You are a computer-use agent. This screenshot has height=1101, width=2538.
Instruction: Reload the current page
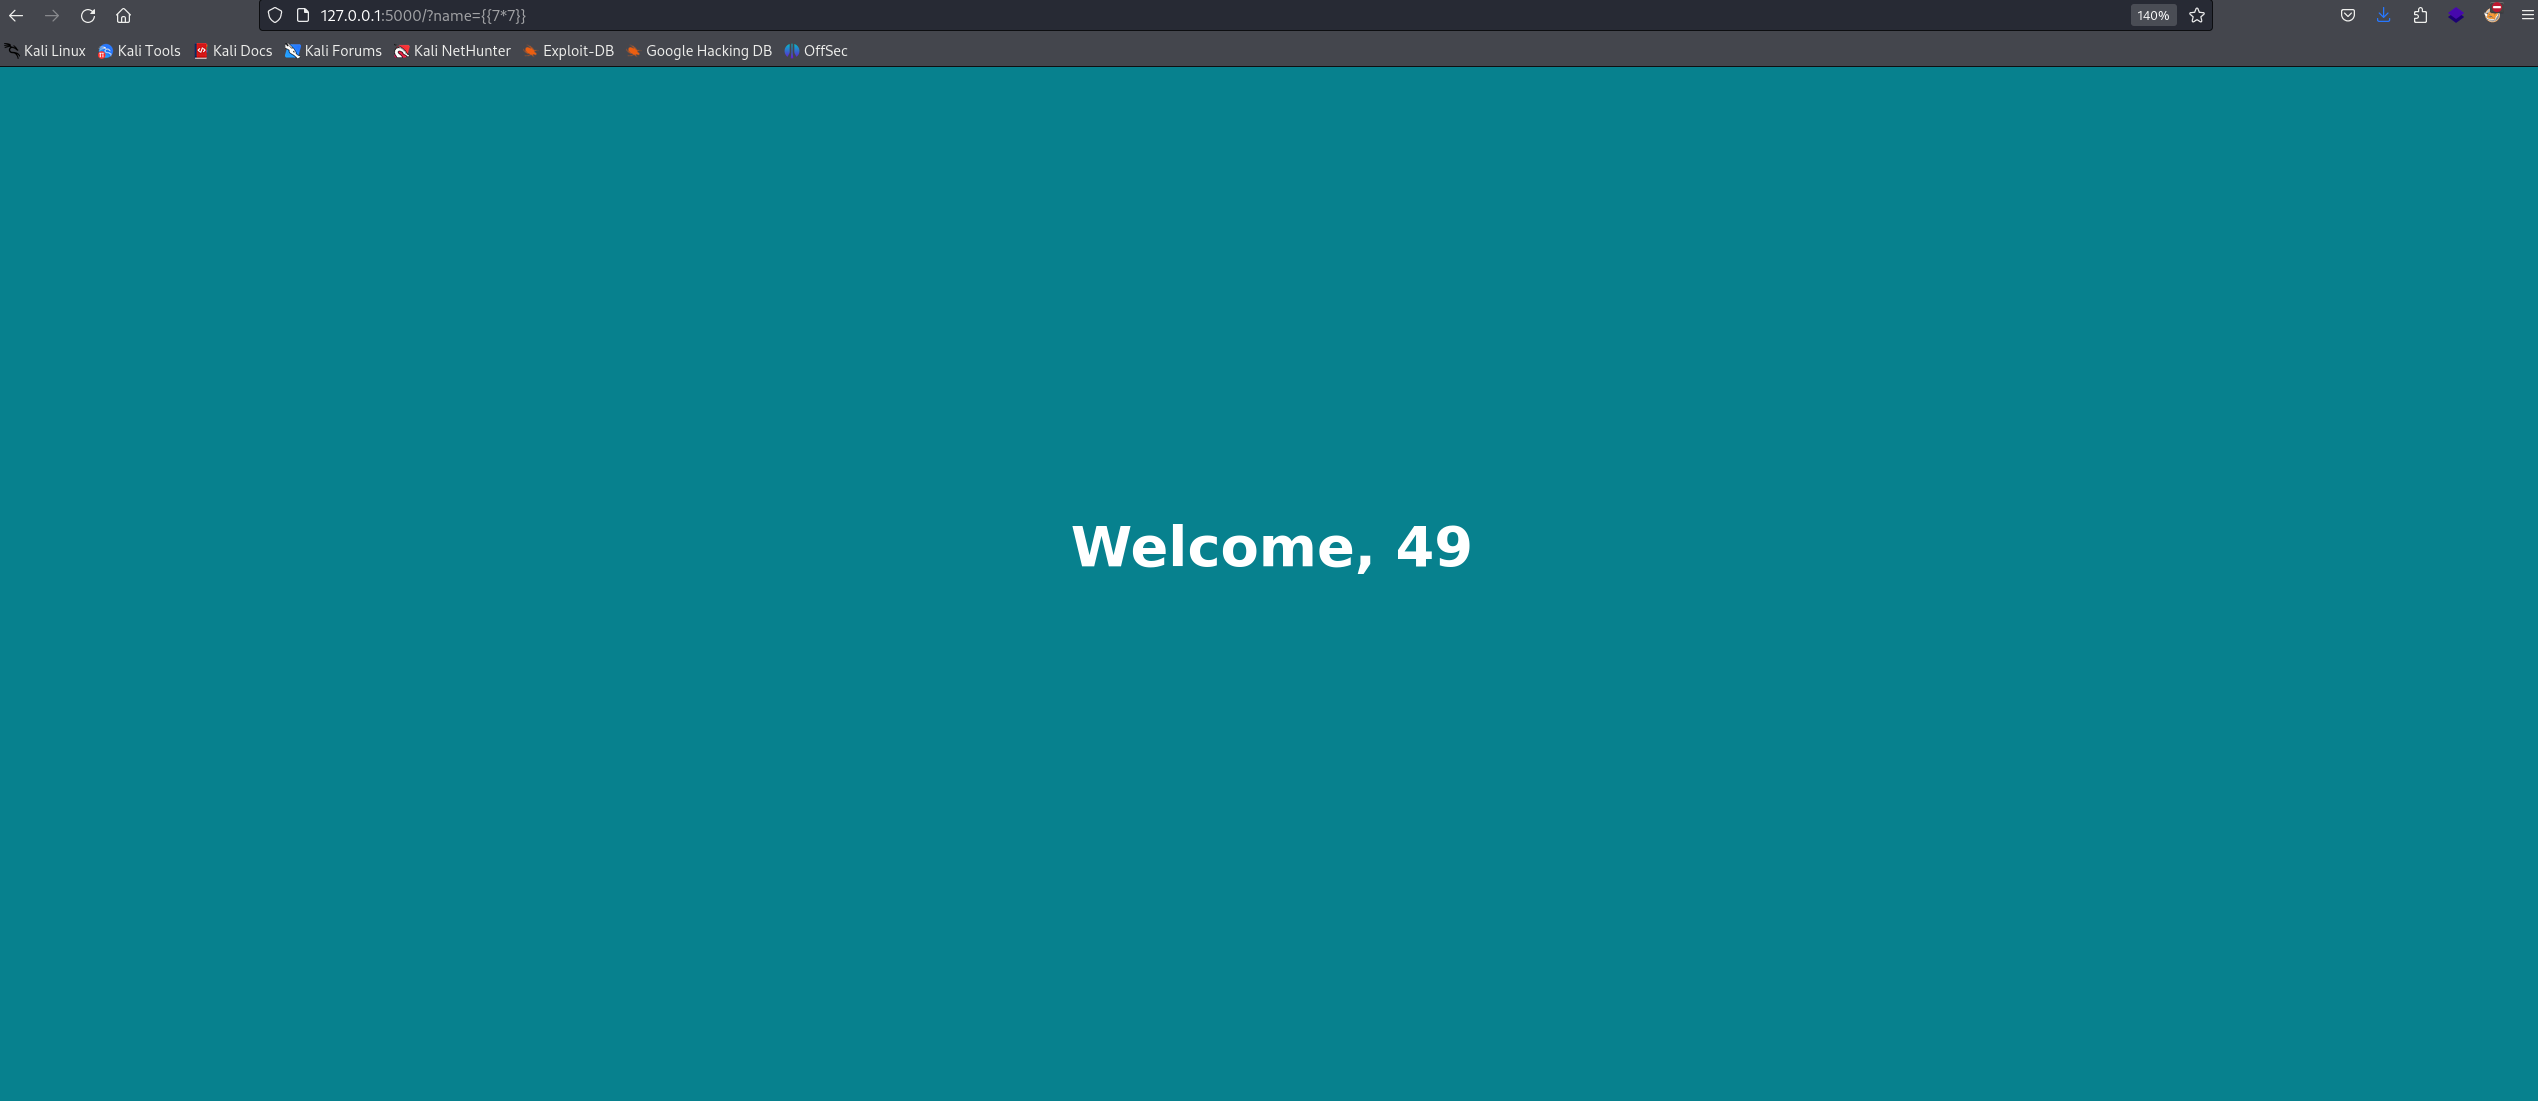(88, 16)
